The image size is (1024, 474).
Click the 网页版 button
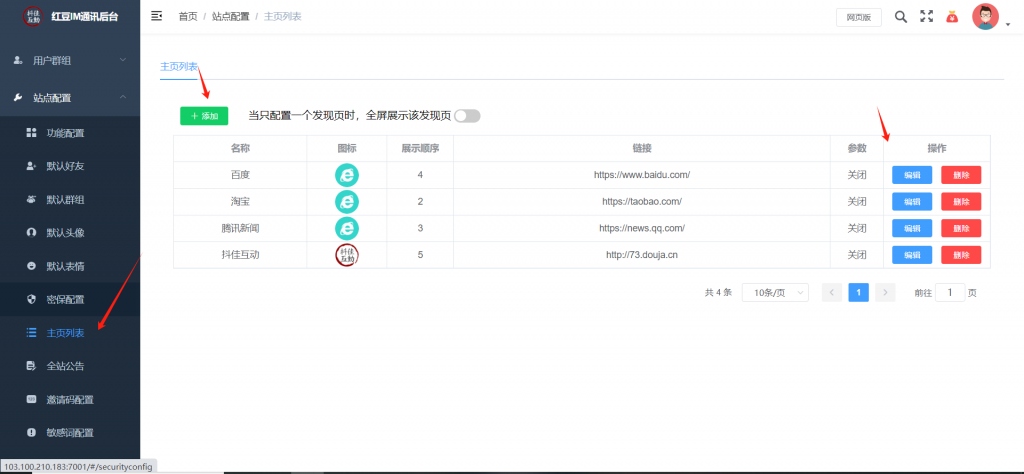858,17
